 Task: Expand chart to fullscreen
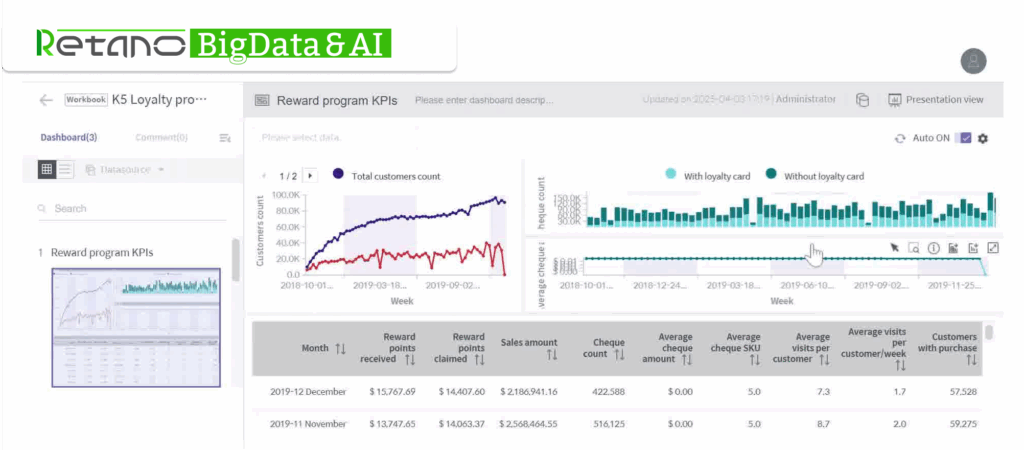coord(992,247)
